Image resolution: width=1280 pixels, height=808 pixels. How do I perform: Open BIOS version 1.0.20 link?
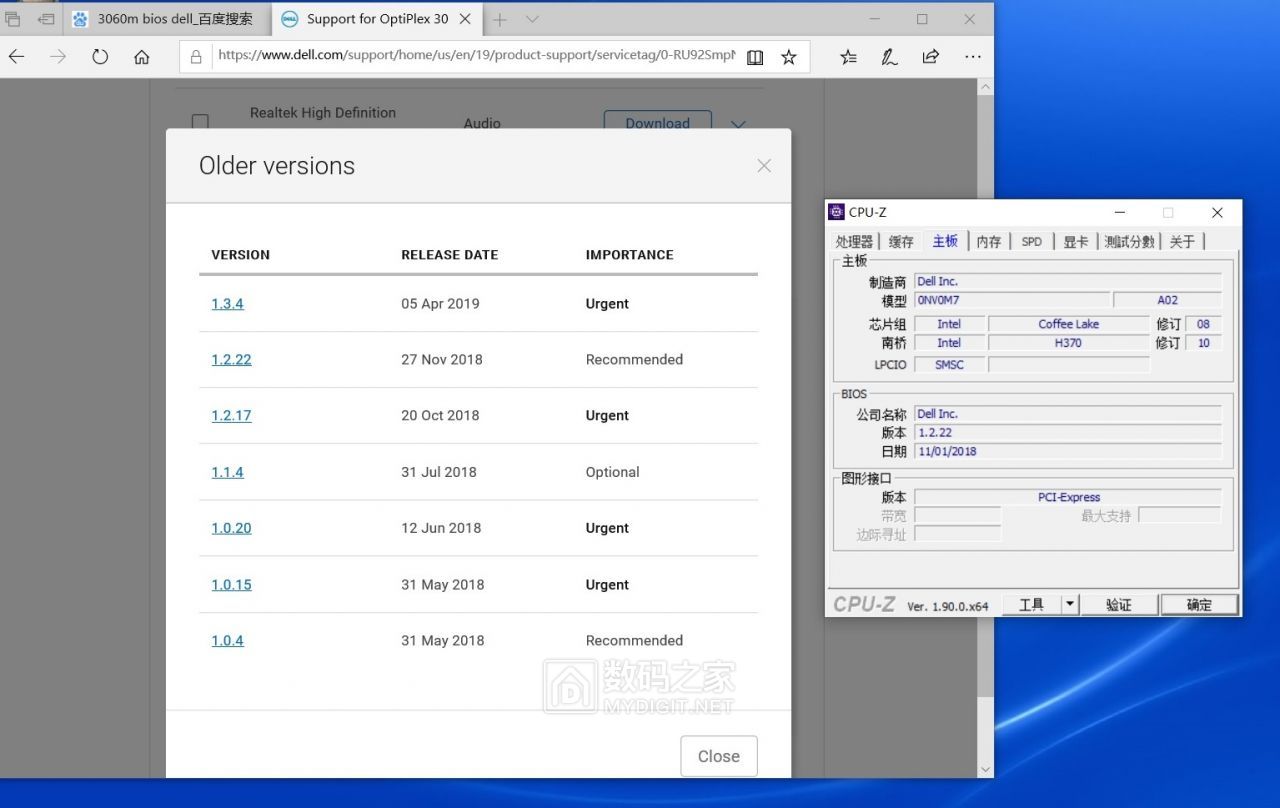tap(231, 528)
